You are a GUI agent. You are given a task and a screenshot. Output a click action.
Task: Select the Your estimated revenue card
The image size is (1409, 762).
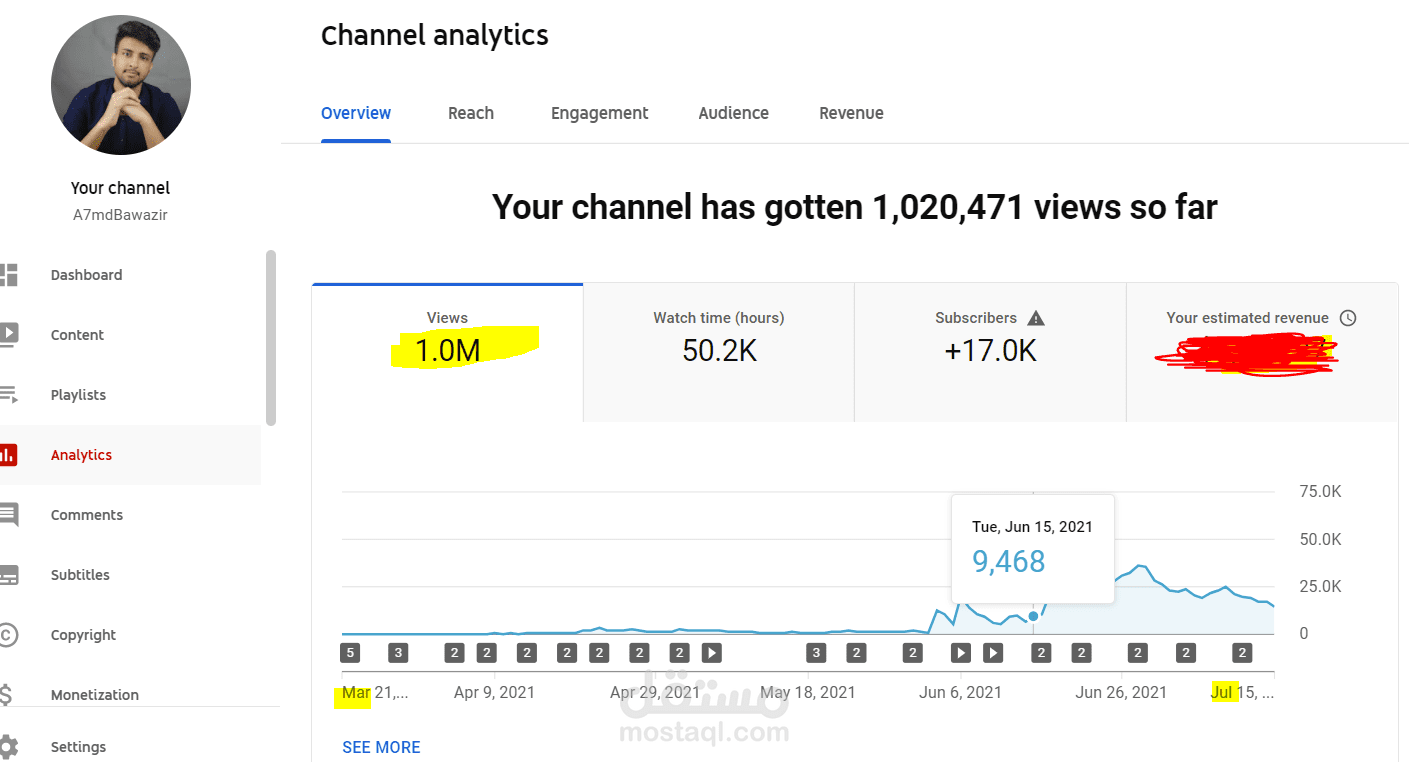(1262, 352)
